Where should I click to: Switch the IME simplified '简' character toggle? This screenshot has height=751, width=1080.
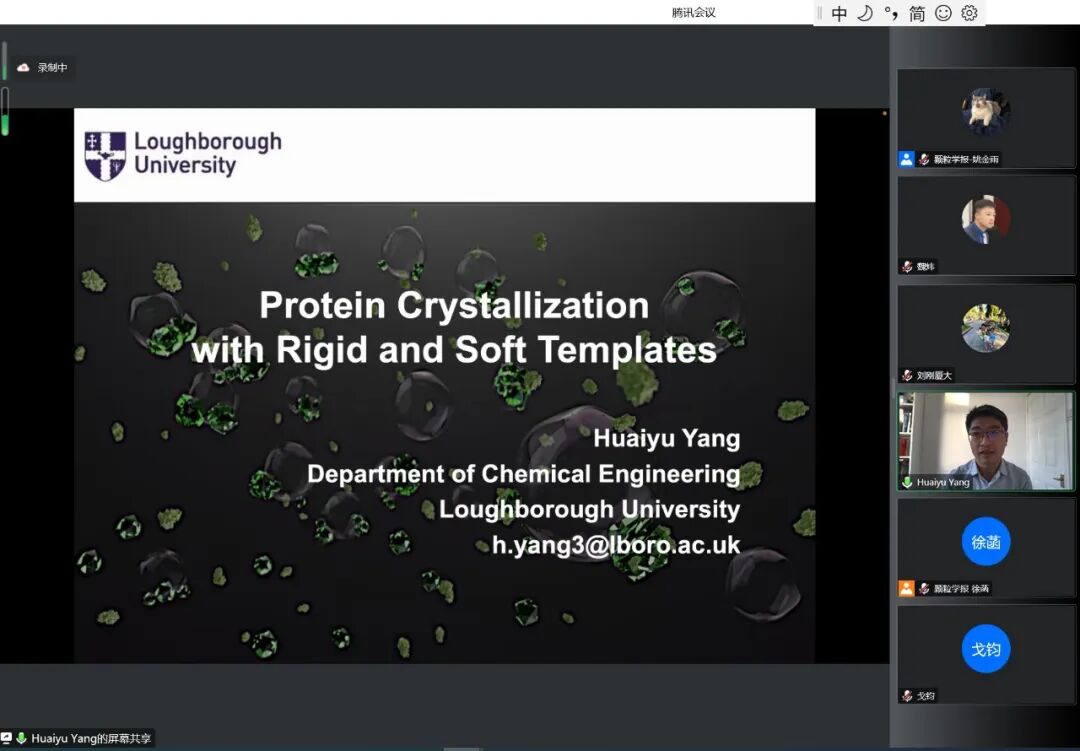point(917,13)
